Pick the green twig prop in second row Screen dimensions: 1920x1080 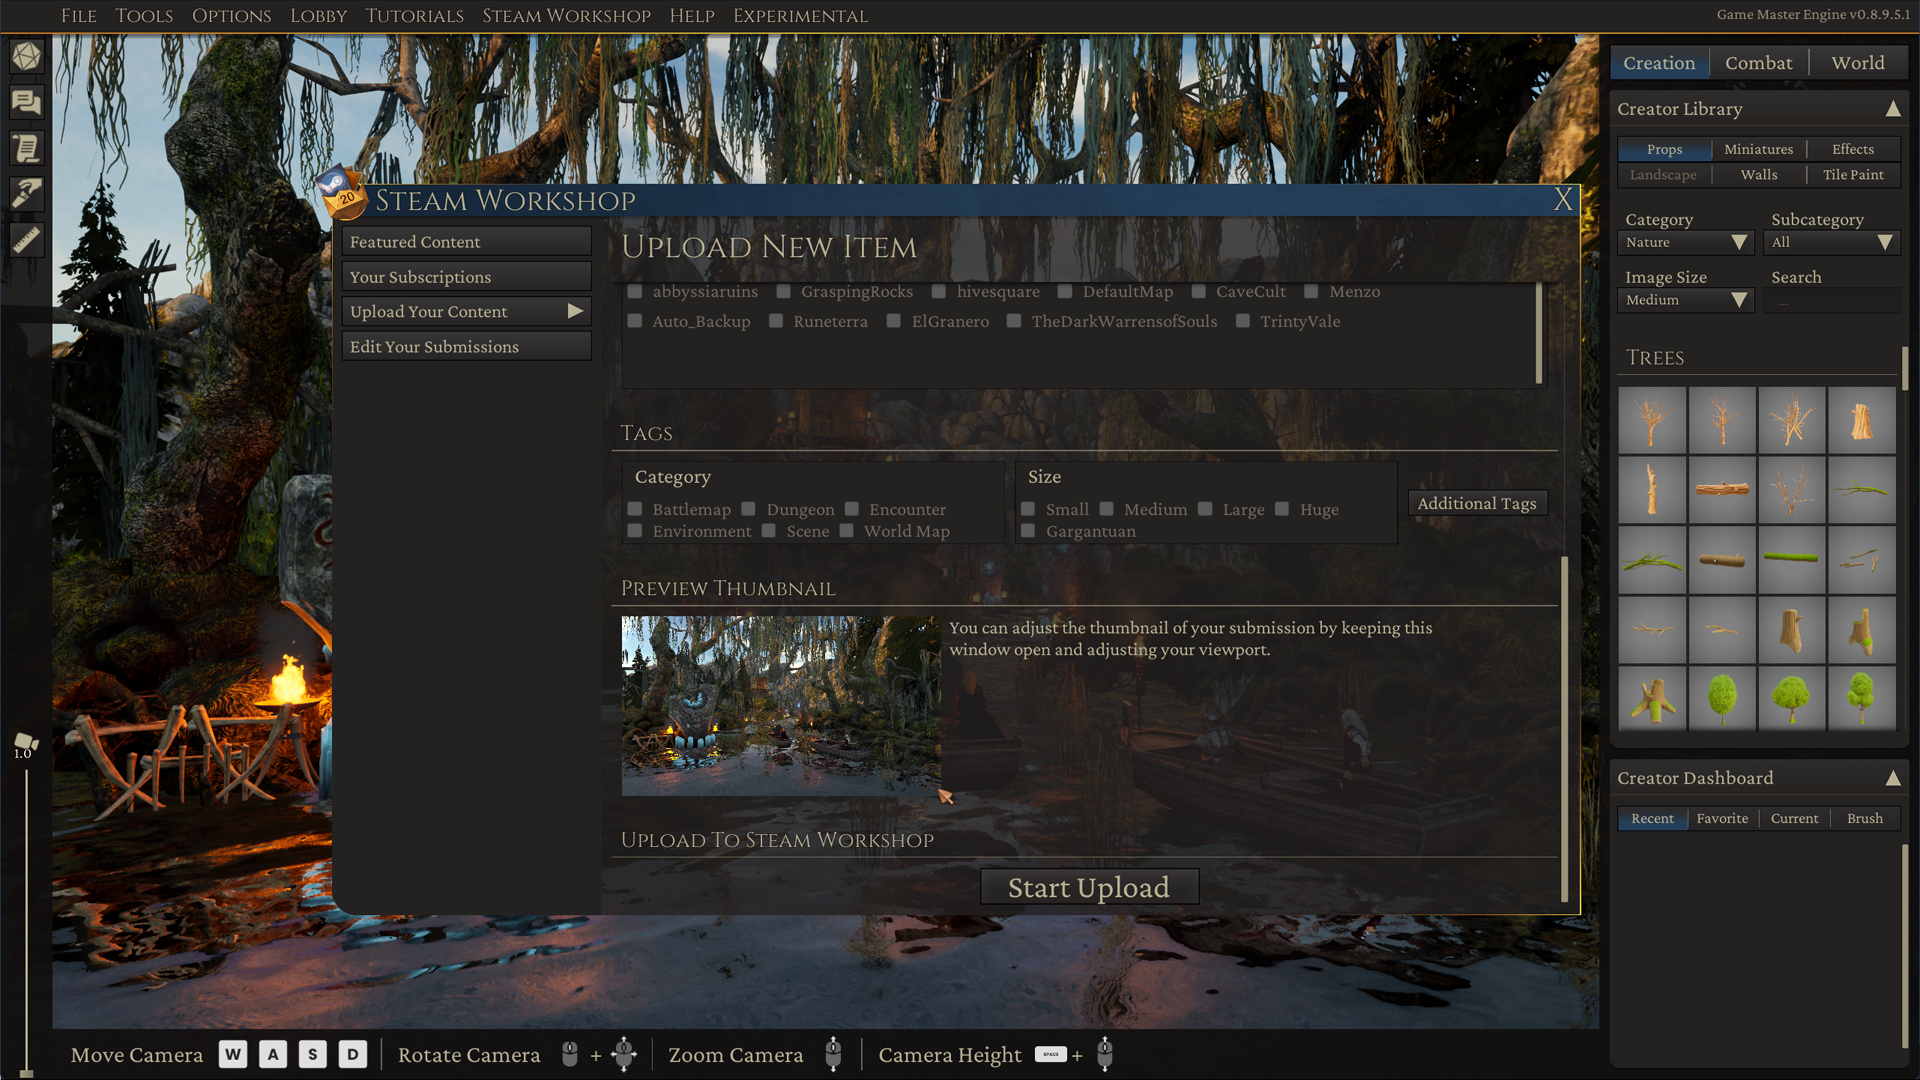point(1861,490)
